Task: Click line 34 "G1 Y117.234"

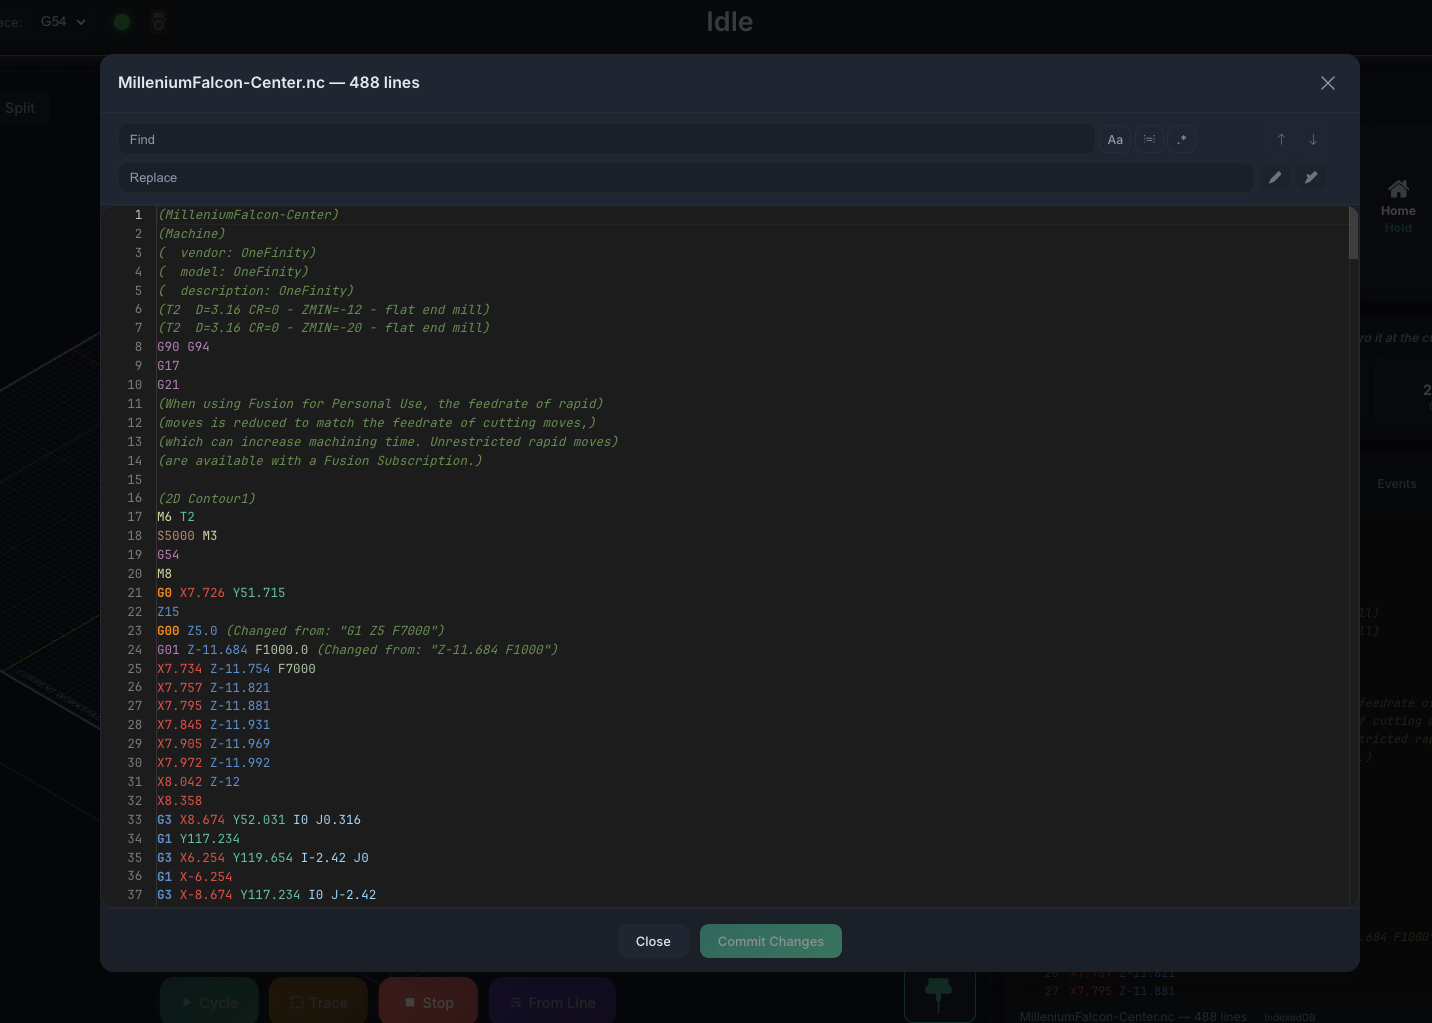Action: [x=198, y=839]
